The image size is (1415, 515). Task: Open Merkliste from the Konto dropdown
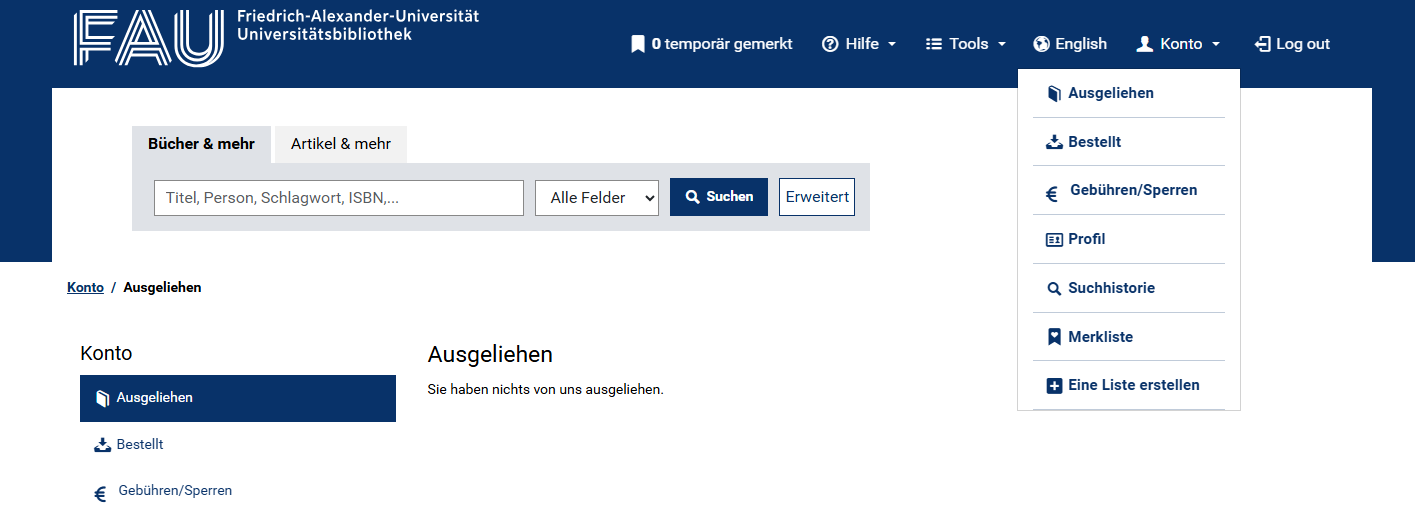(x=1129, y=337)
